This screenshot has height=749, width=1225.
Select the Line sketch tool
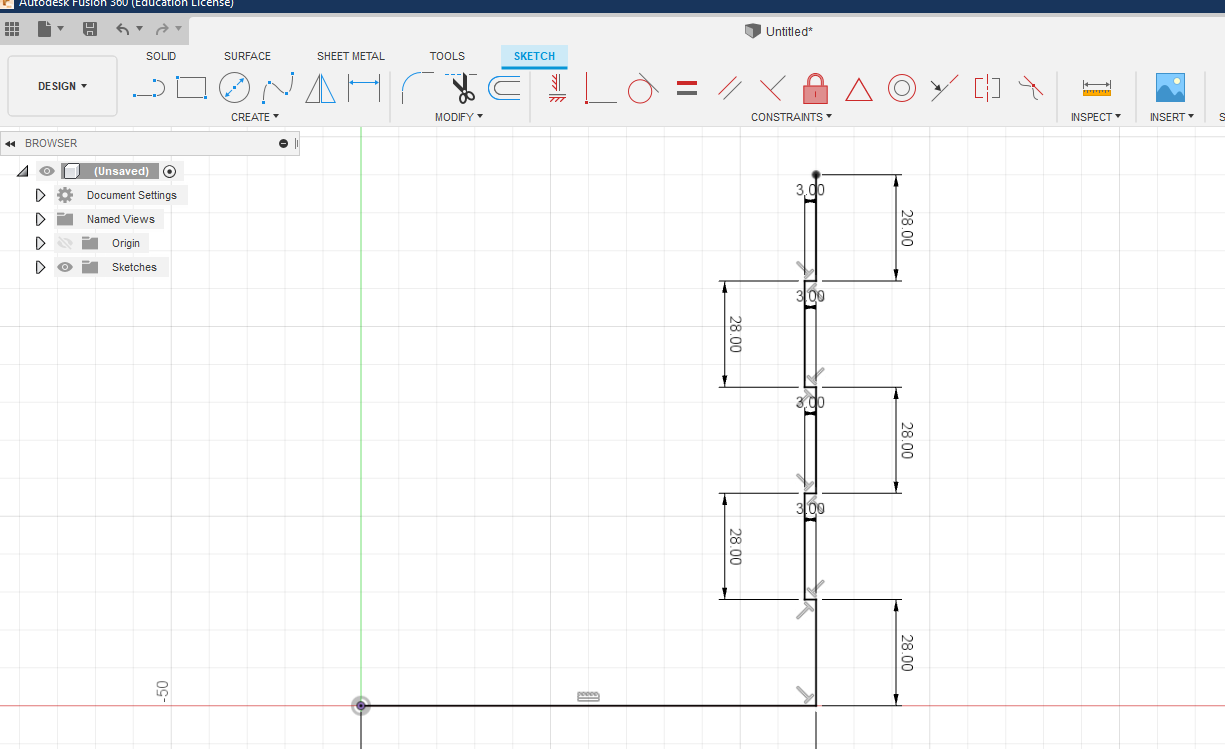click(x=148, y=88)
